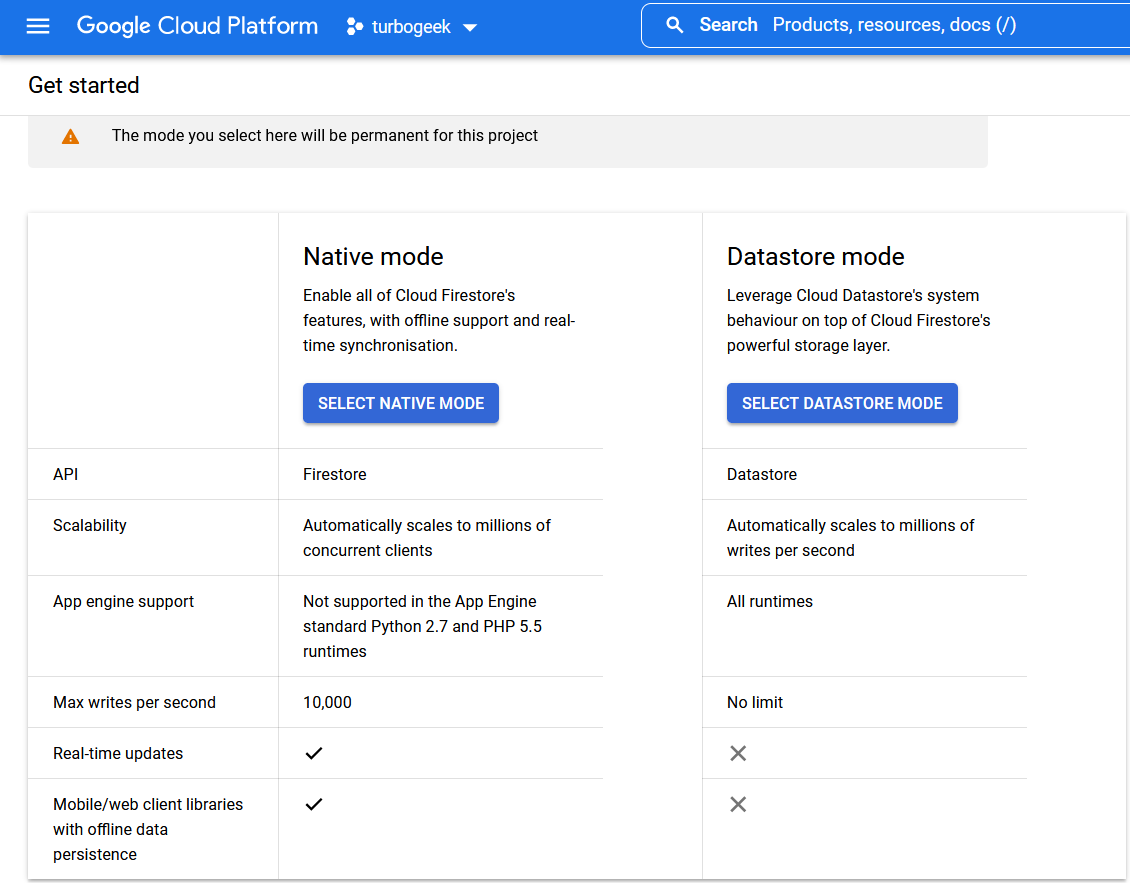Click the Select Native Mode button
This screenshot has width=1130, height=883.
click(x=401, y=403)
